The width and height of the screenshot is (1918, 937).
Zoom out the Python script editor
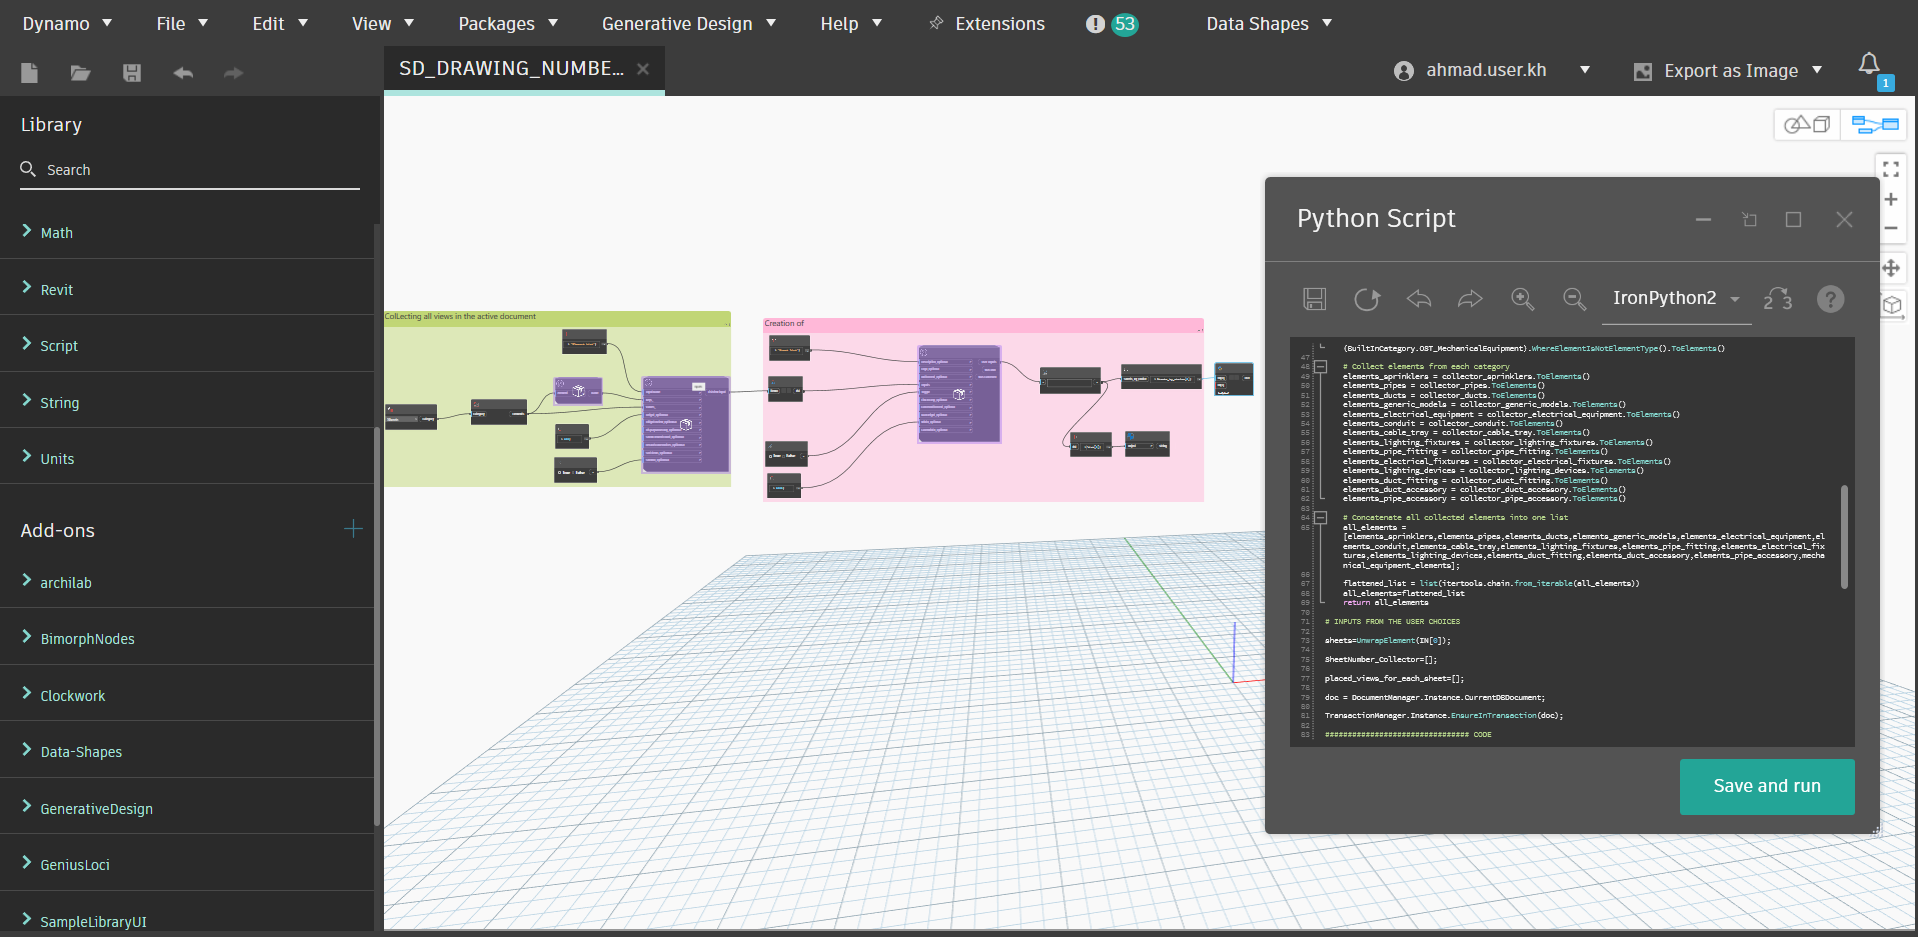coord(1574,299)
